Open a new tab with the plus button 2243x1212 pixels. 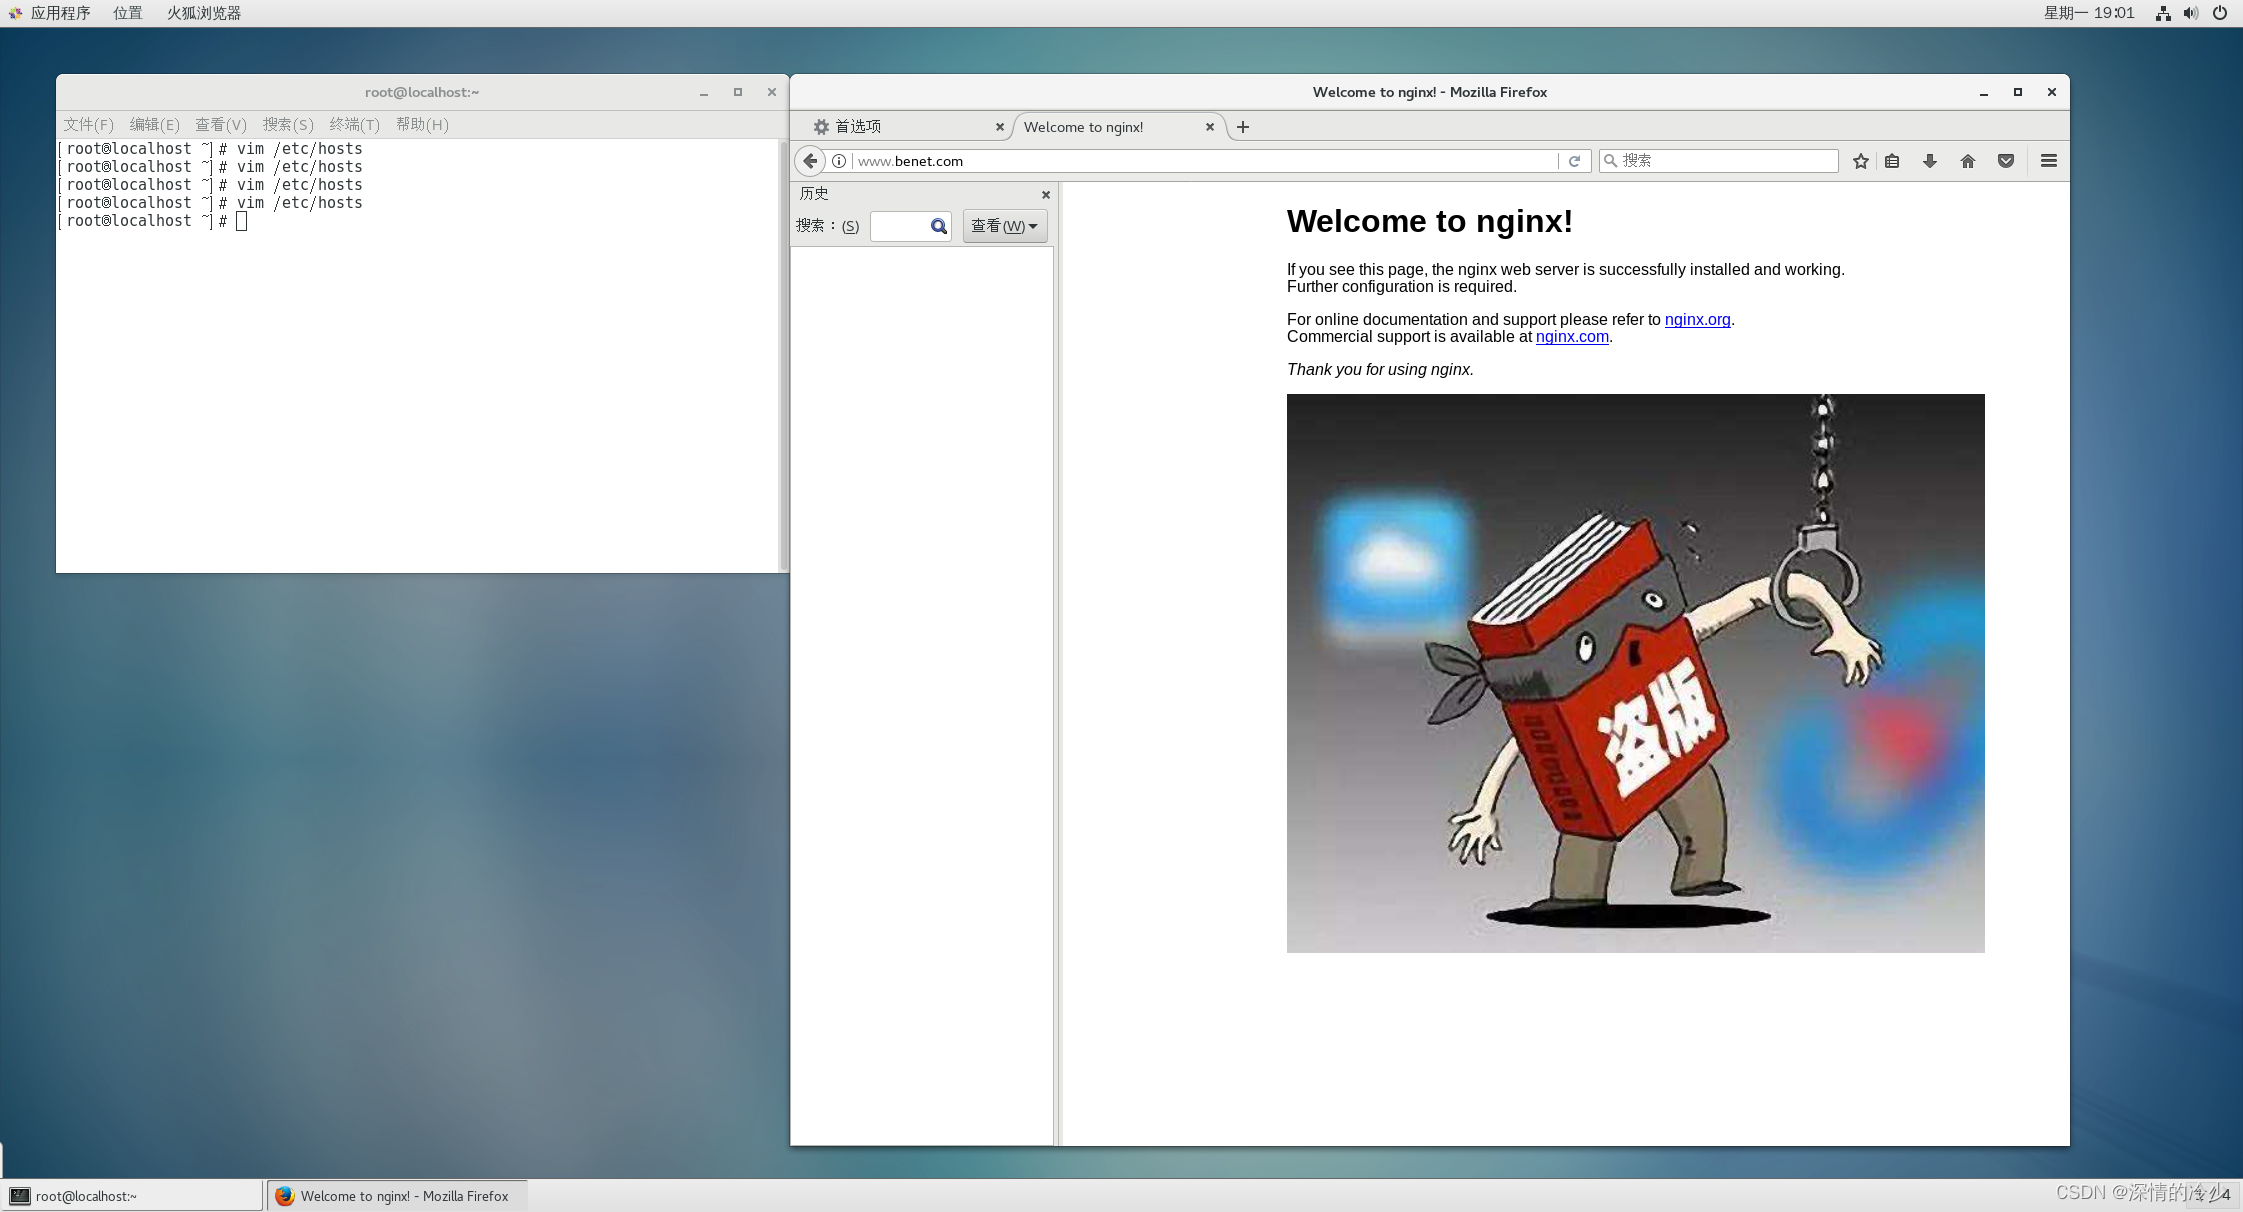(x=1243, y=127)
